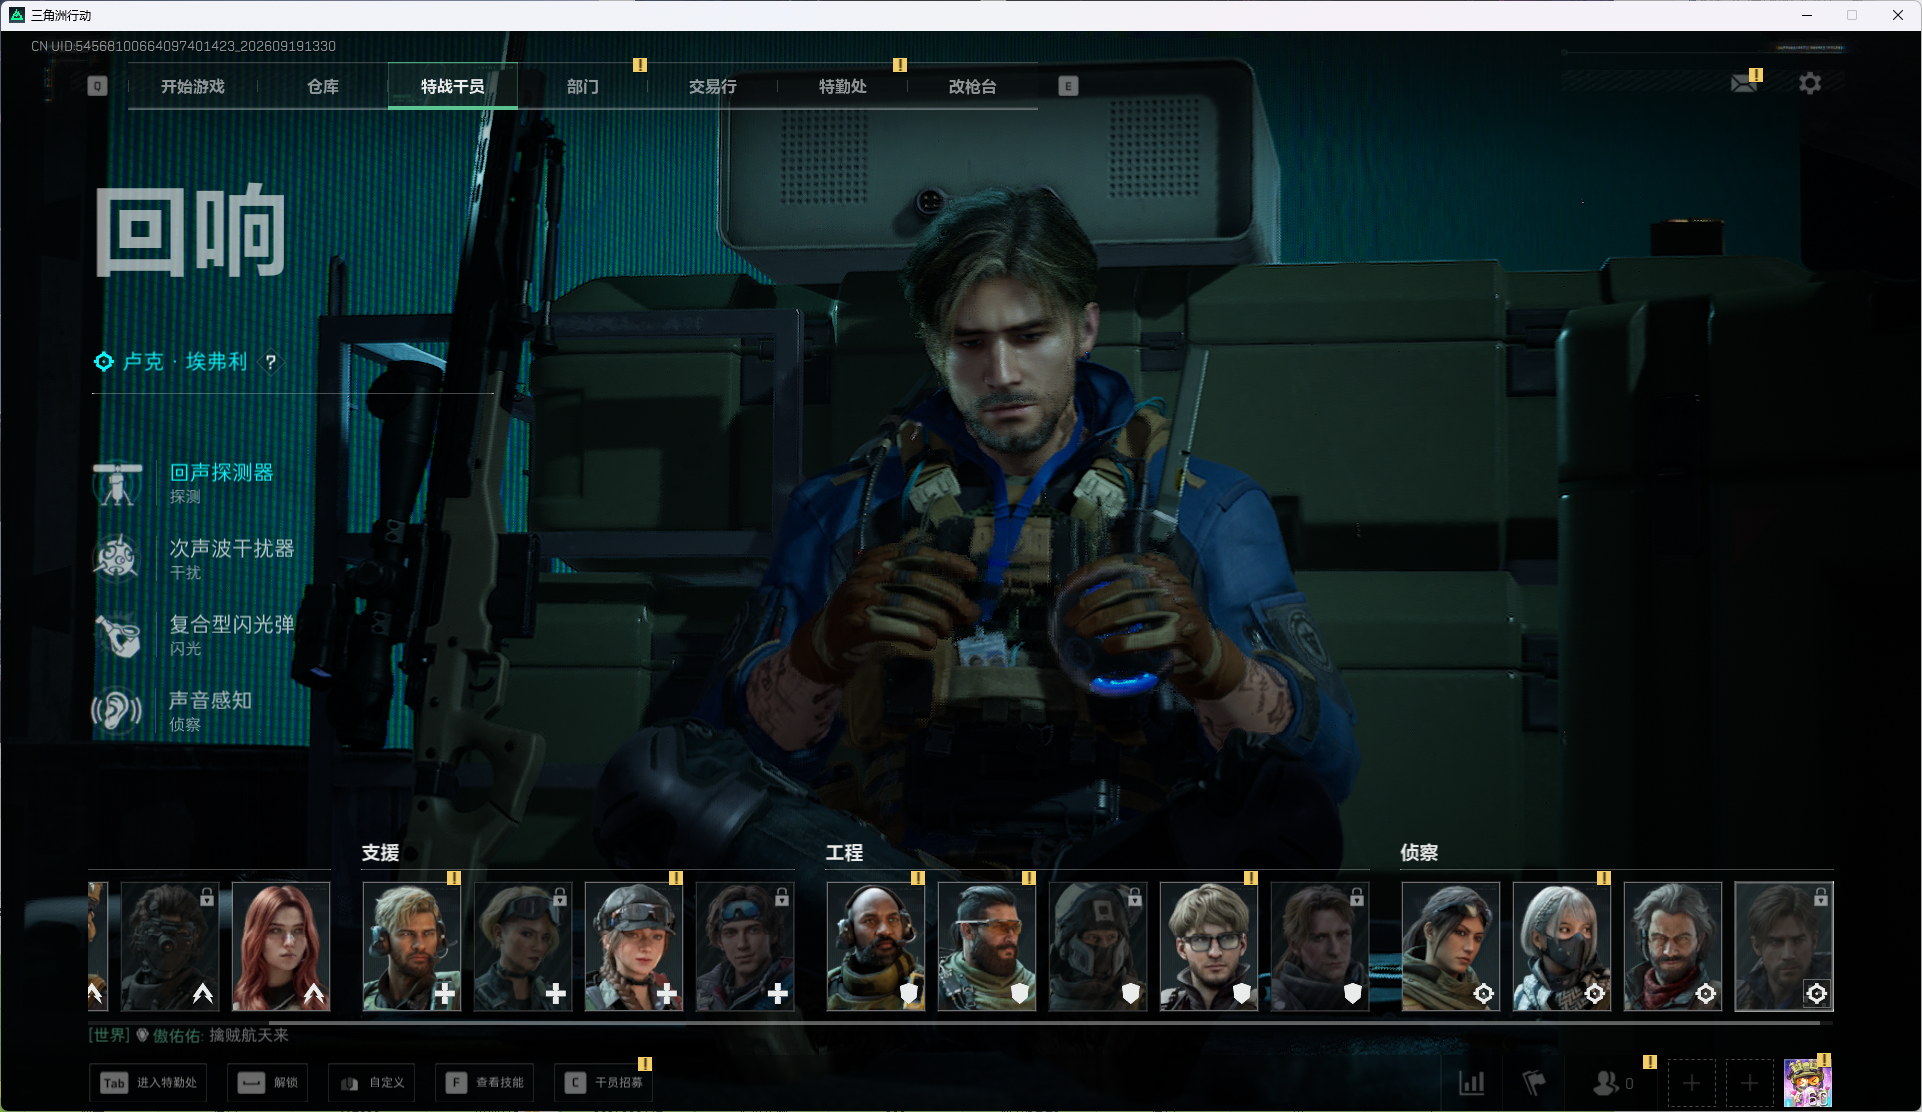
Task: Switch to the 开始游戏 tab
Action: pos(193,87)
